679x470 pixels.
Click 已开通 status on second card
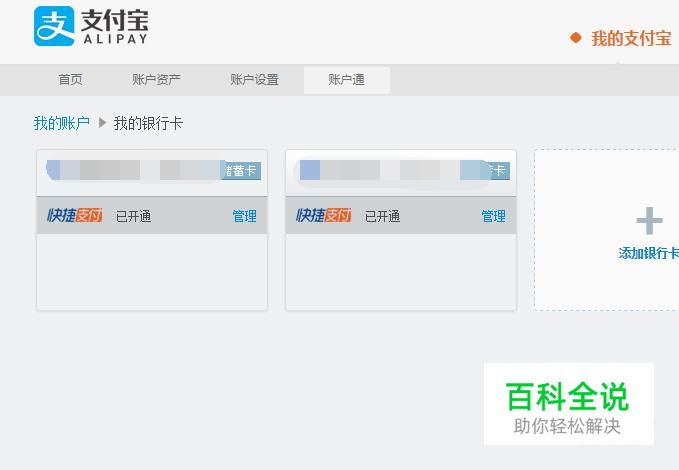click(x=382, y=216)
